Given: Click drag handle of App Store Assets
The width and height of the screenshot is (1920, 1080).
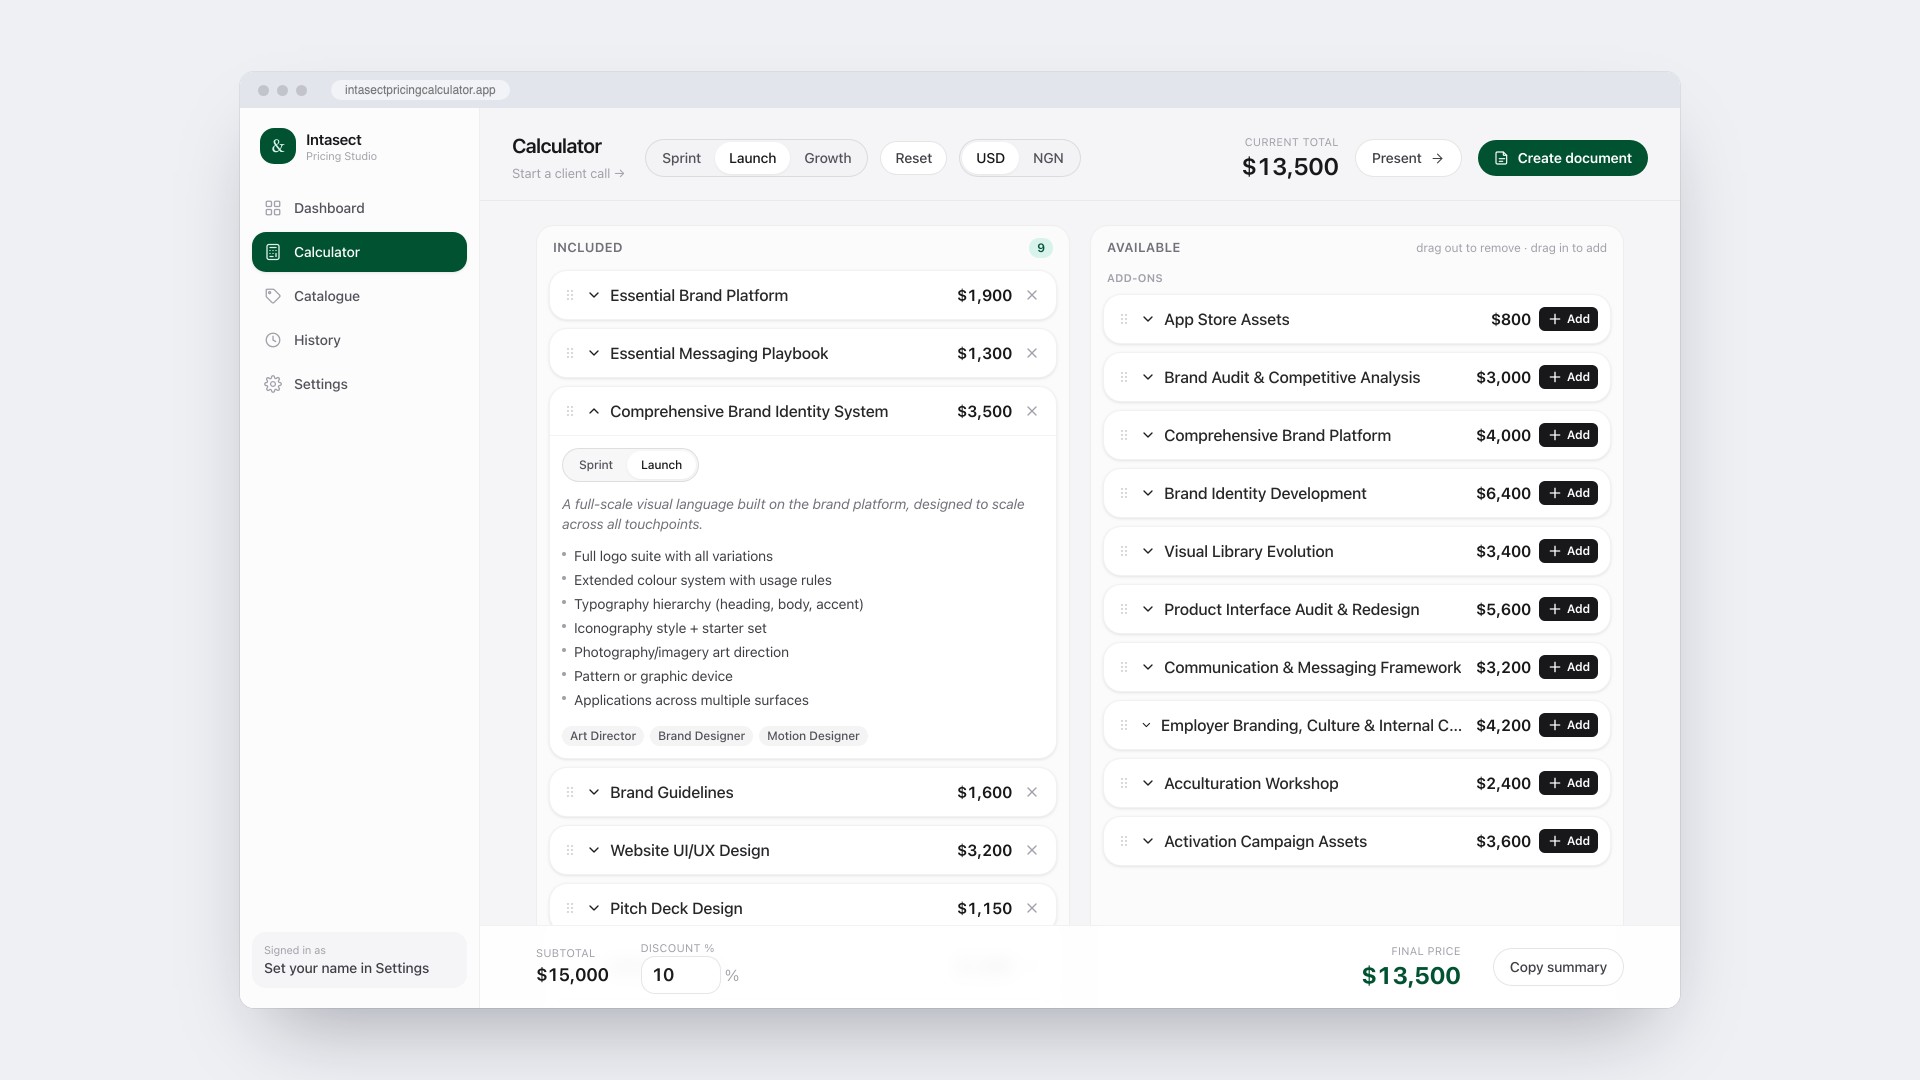Looking at the screenshot, I should tap(1124, 319).
